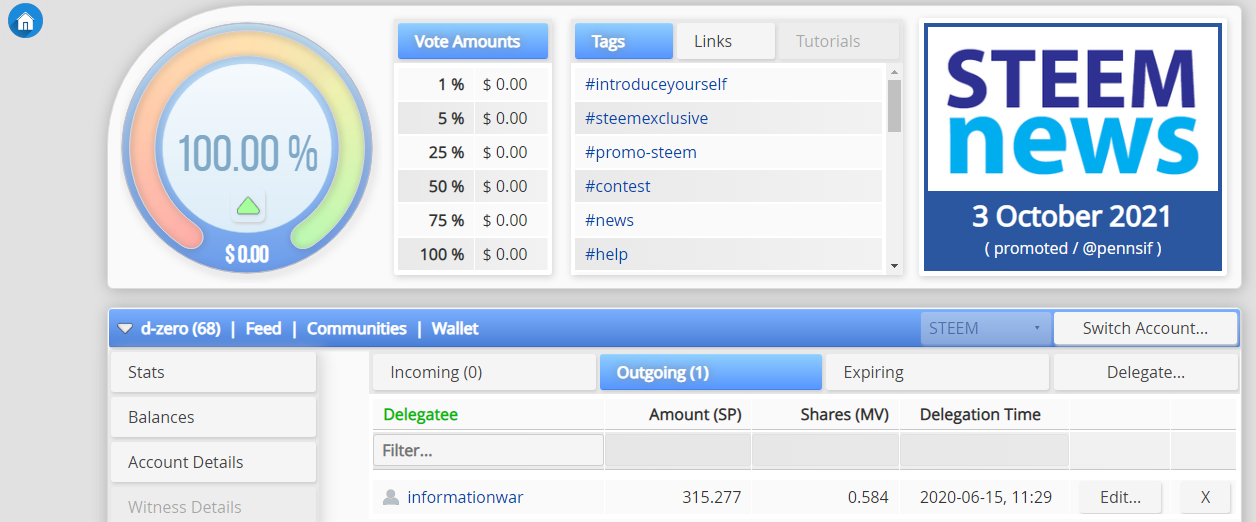Select the #help tag
The width and height of the screenshot is (1256, 522).
606,254
